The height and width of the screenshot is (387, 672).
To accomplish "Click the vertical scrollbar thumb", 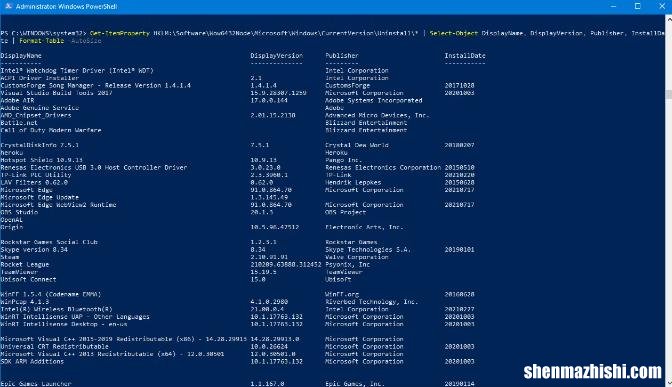I will click(669, 94).
